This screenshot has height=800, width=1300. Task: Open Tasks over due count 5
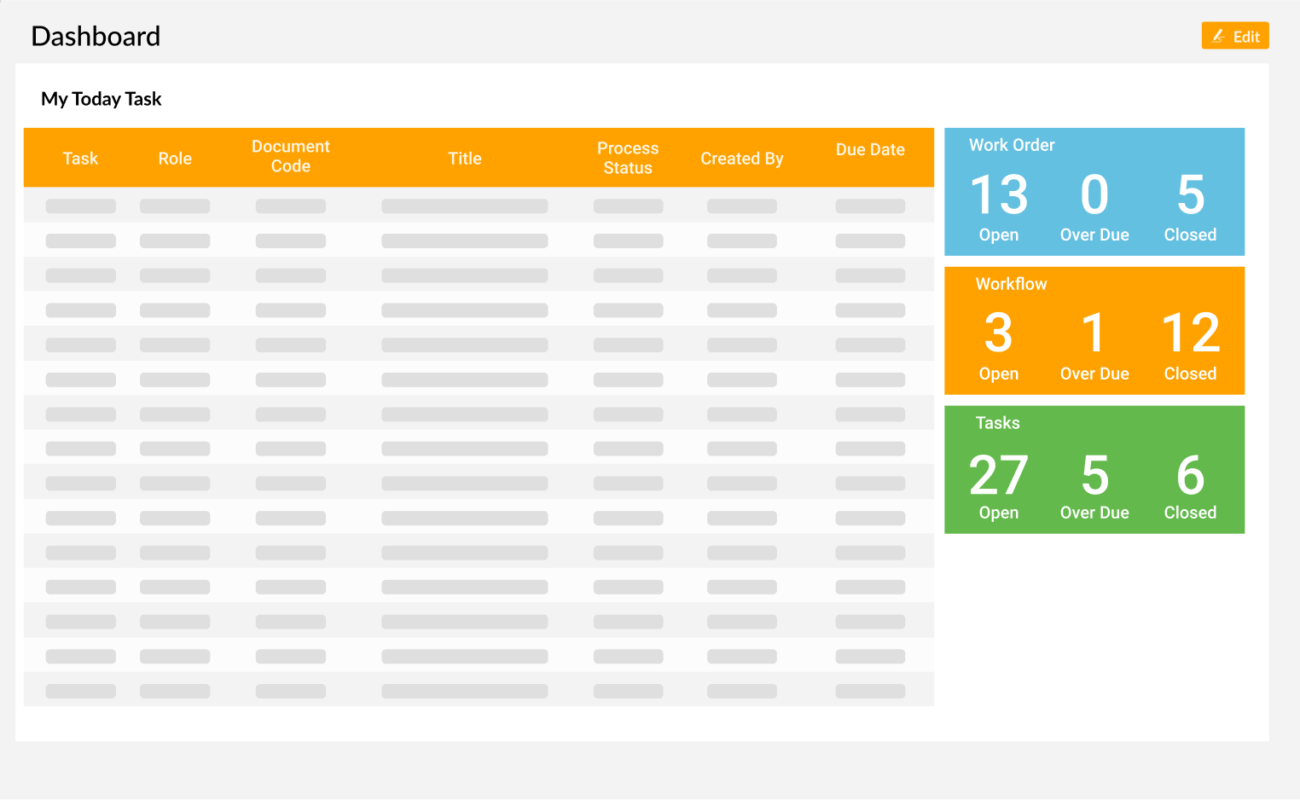coord(1094,475)
